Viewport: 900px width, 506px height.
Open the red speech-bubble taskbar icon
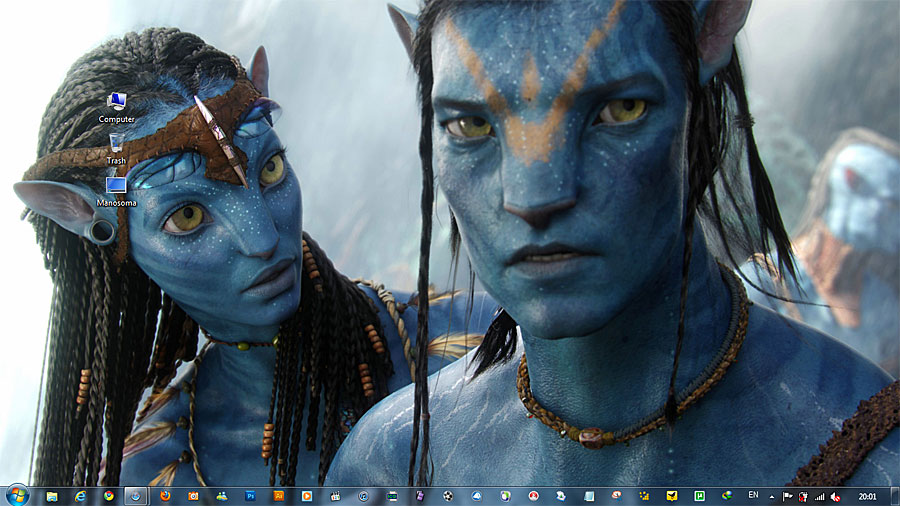(616, 495)
